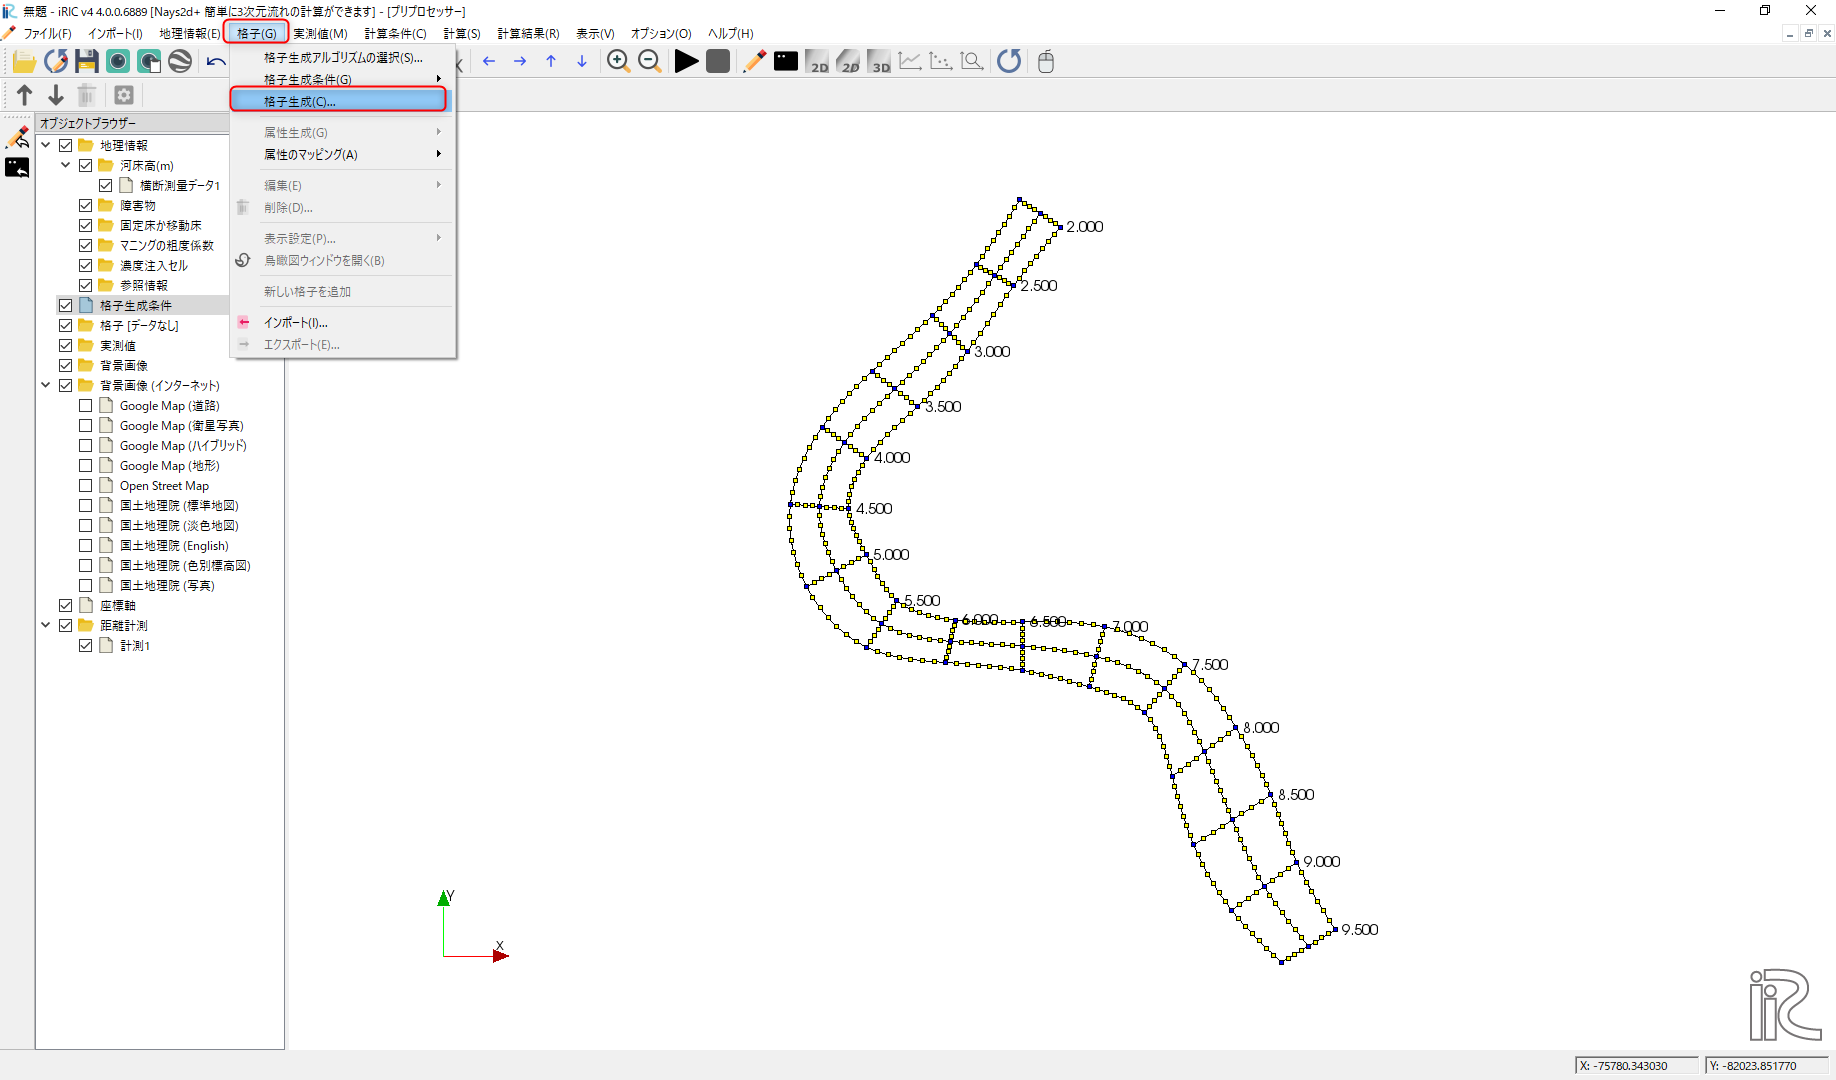Select the Google Map (衛星写真) tree item
Screen dimensions: 1836x1080
(x=181, y=425)
